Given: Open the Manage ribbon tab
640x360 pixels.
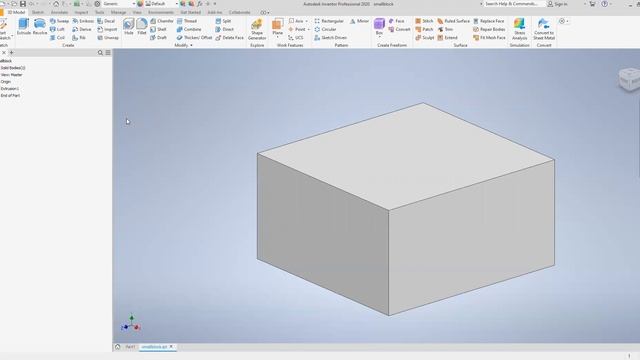Looking at the screenshot, I should click(118, 12).
